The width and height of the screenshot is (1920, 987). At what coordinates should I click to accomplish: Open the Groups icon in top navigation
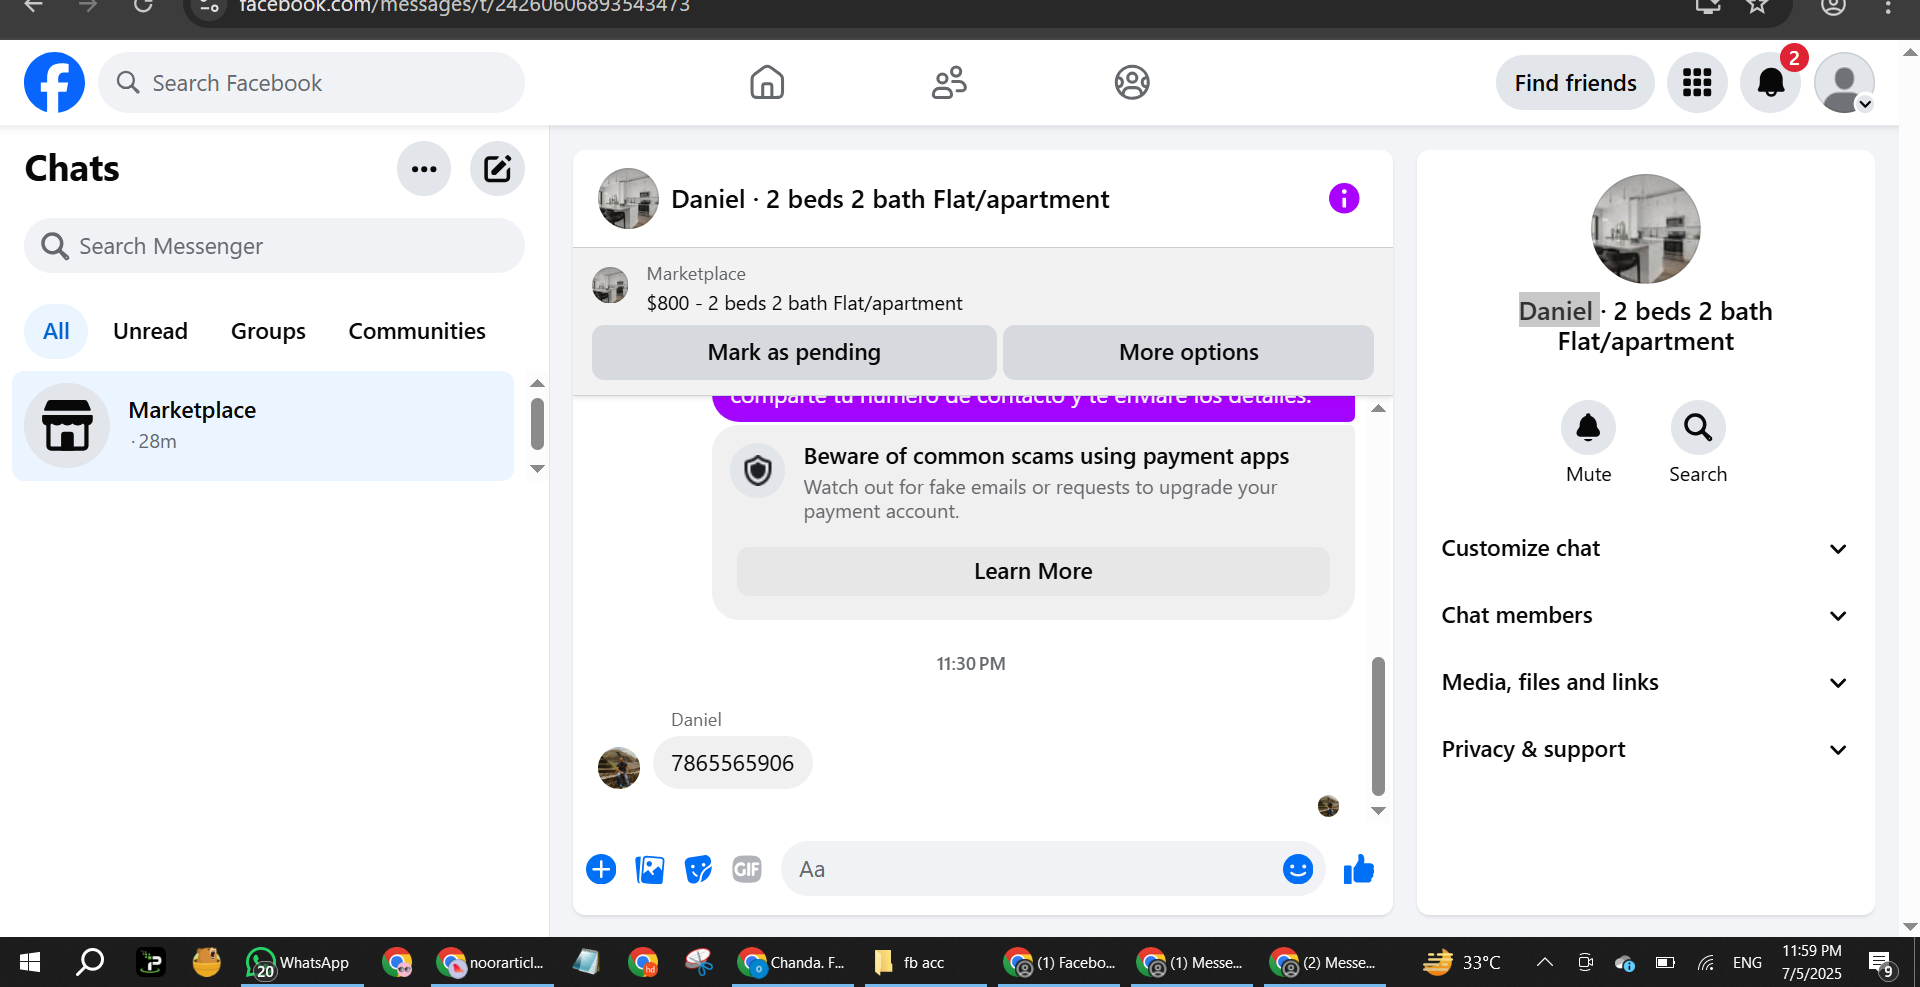pyautogui.click(x=1132, y=82)
